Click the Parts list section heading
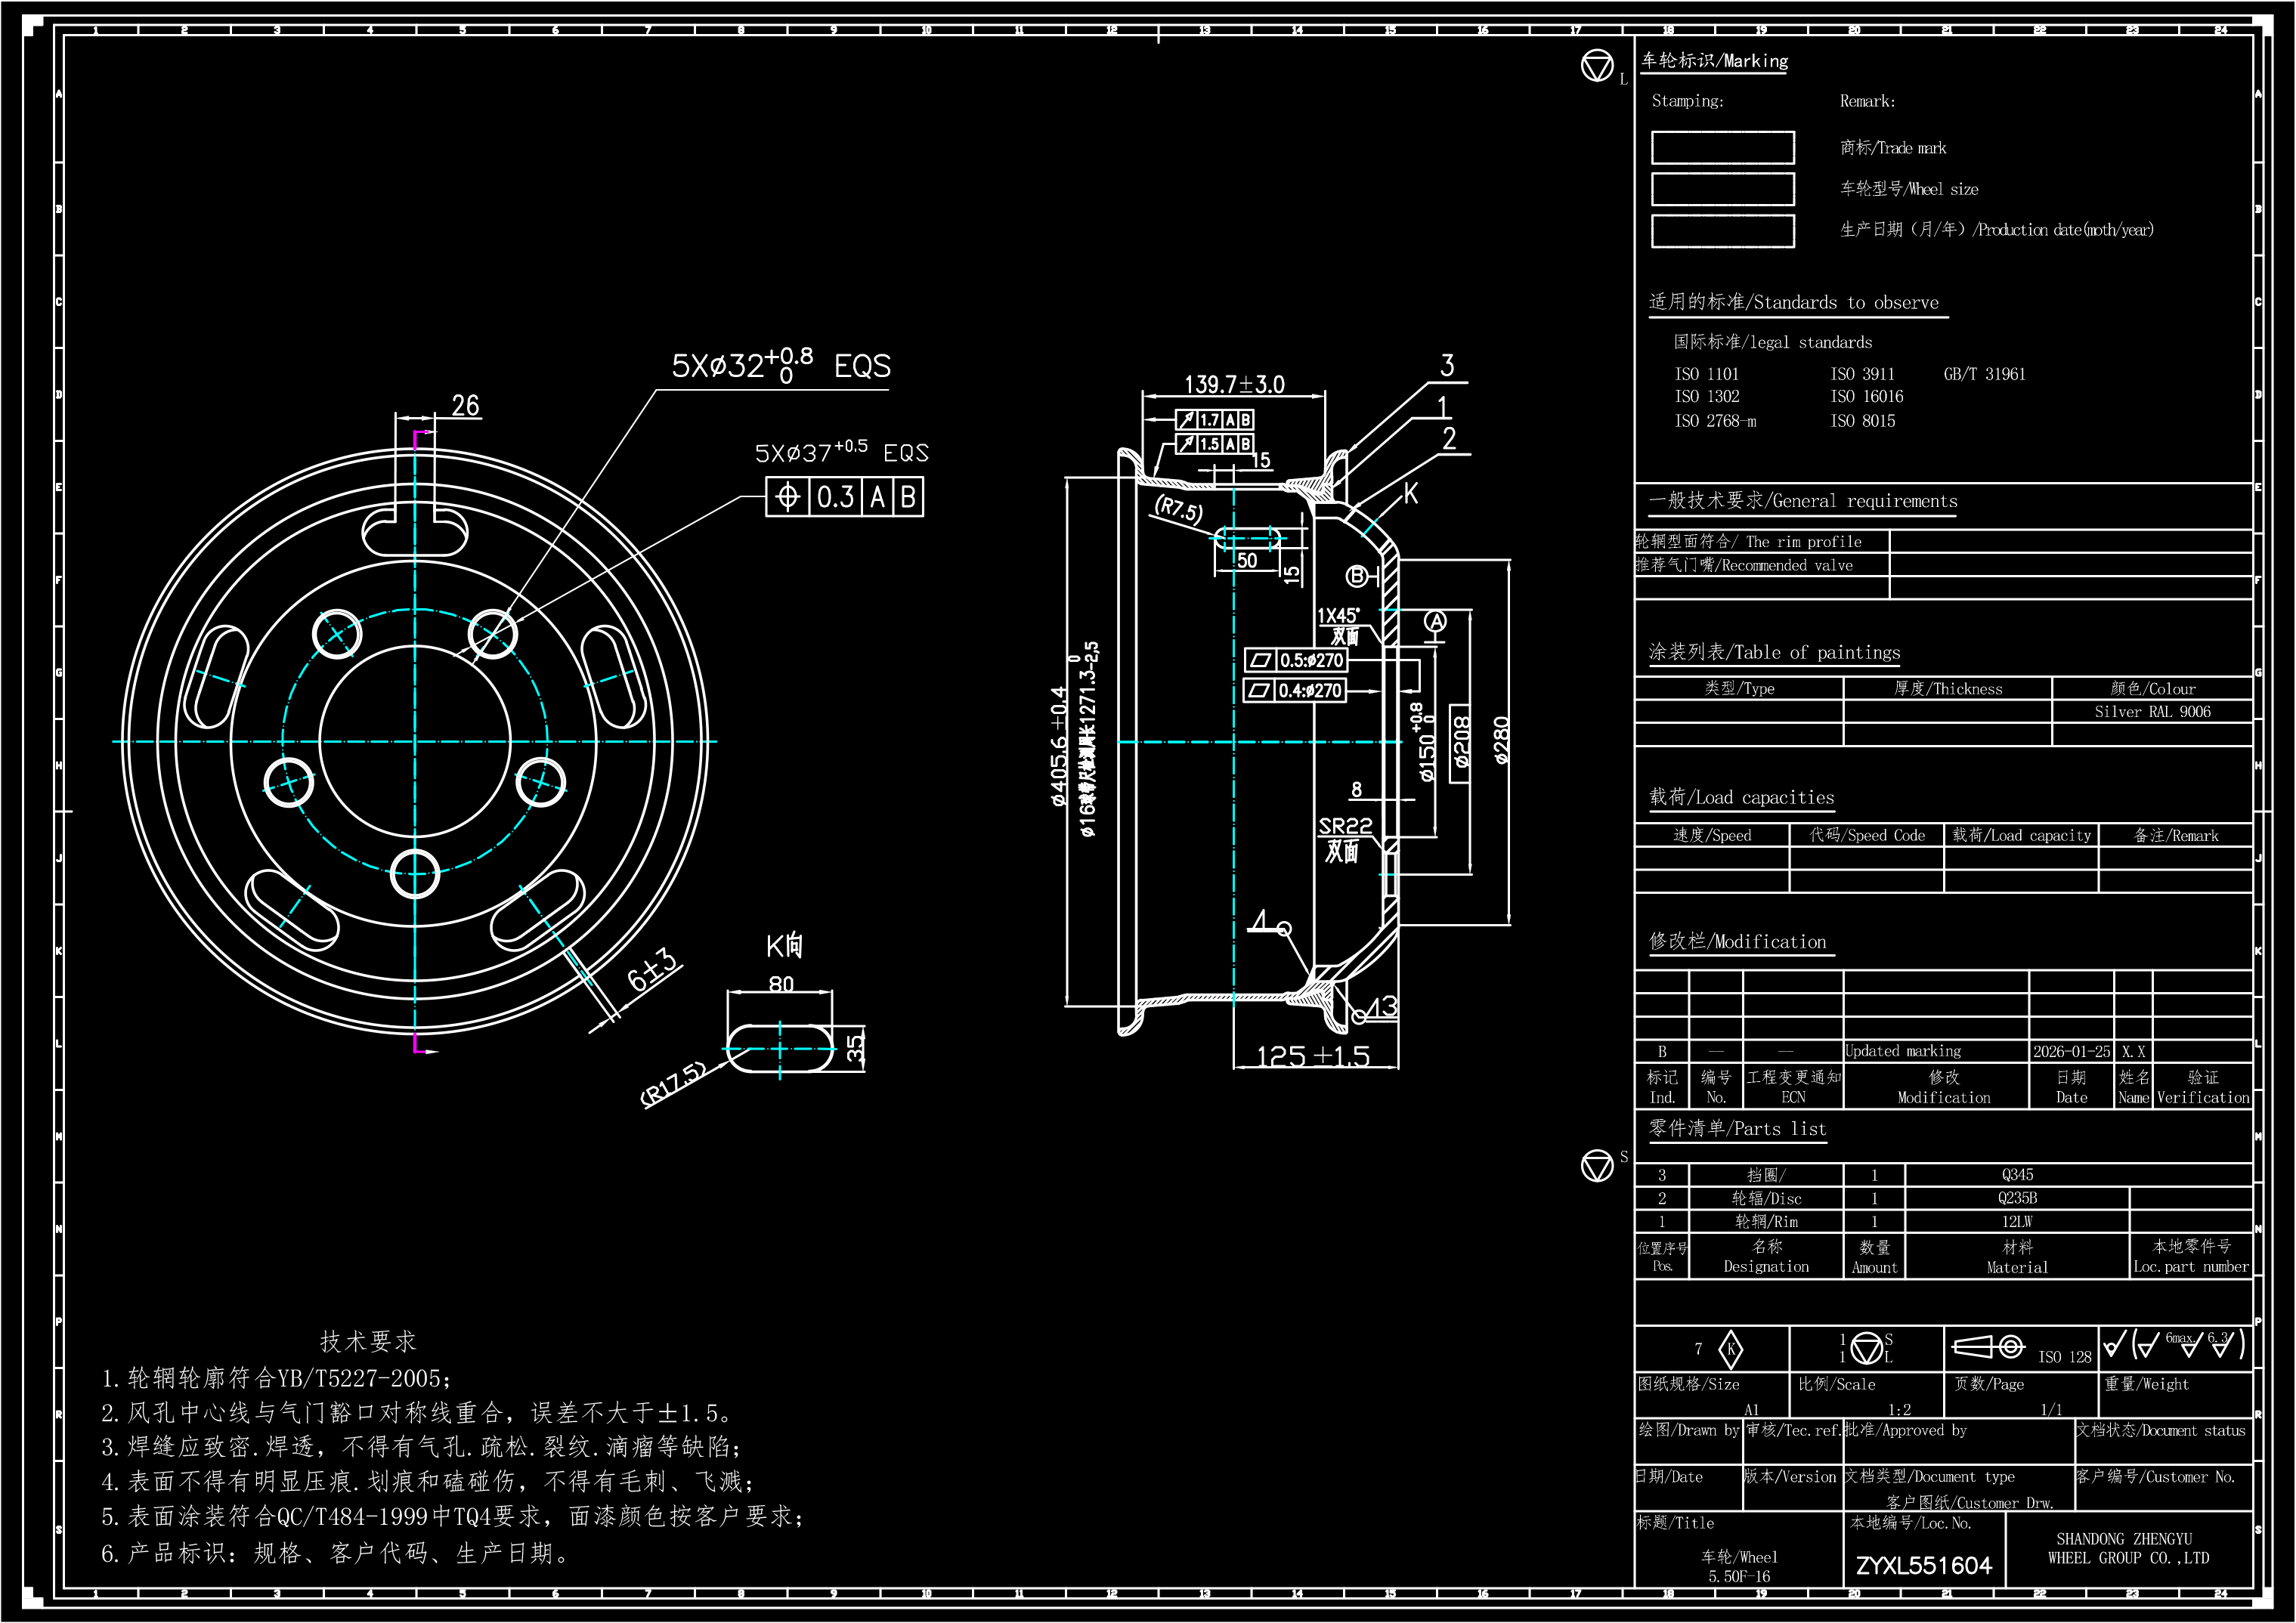Screen dimensions: 2296x1623 coord(1737,1129)
